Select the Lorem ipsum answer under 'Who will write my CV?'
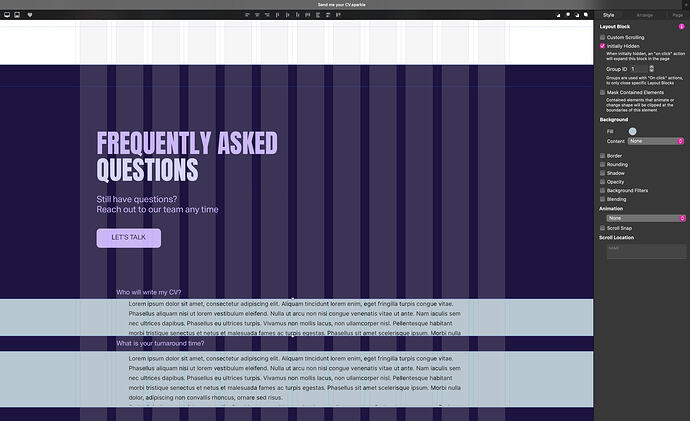Screen dimensions: 690x421 [x=295, y=318]
